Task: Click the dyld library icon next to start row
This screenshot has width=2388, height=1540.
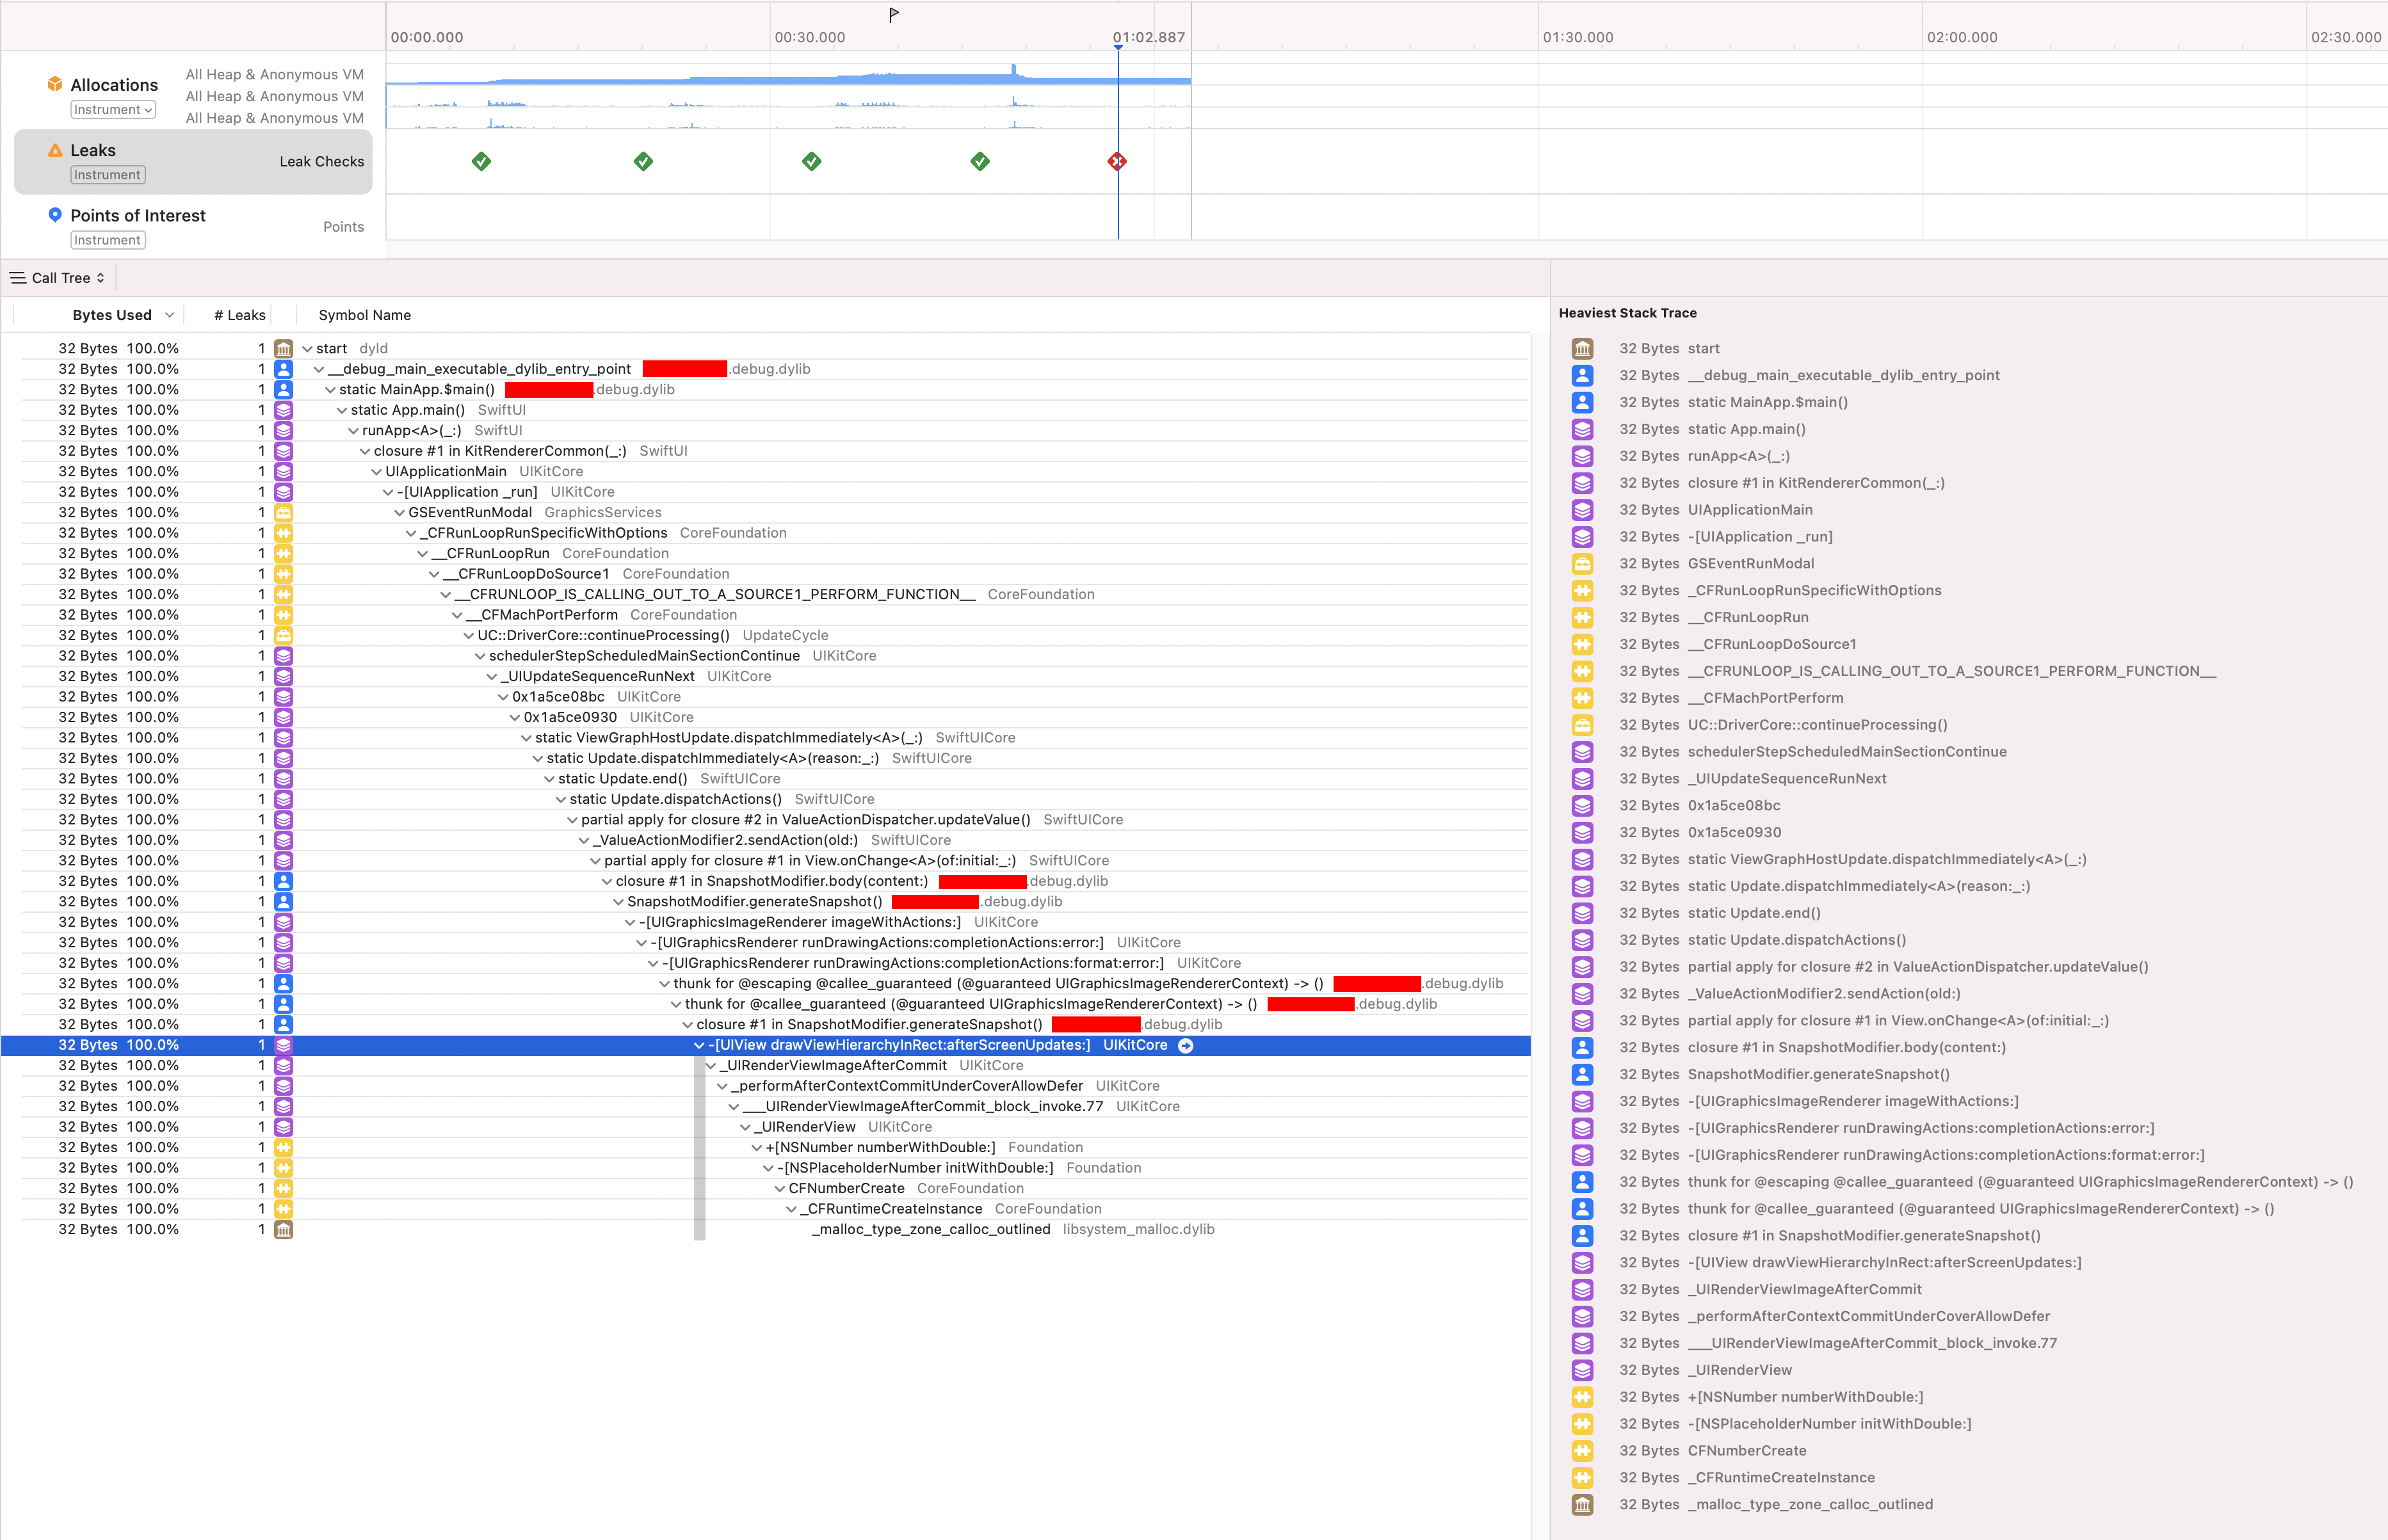Action: (x=284, y=348)
